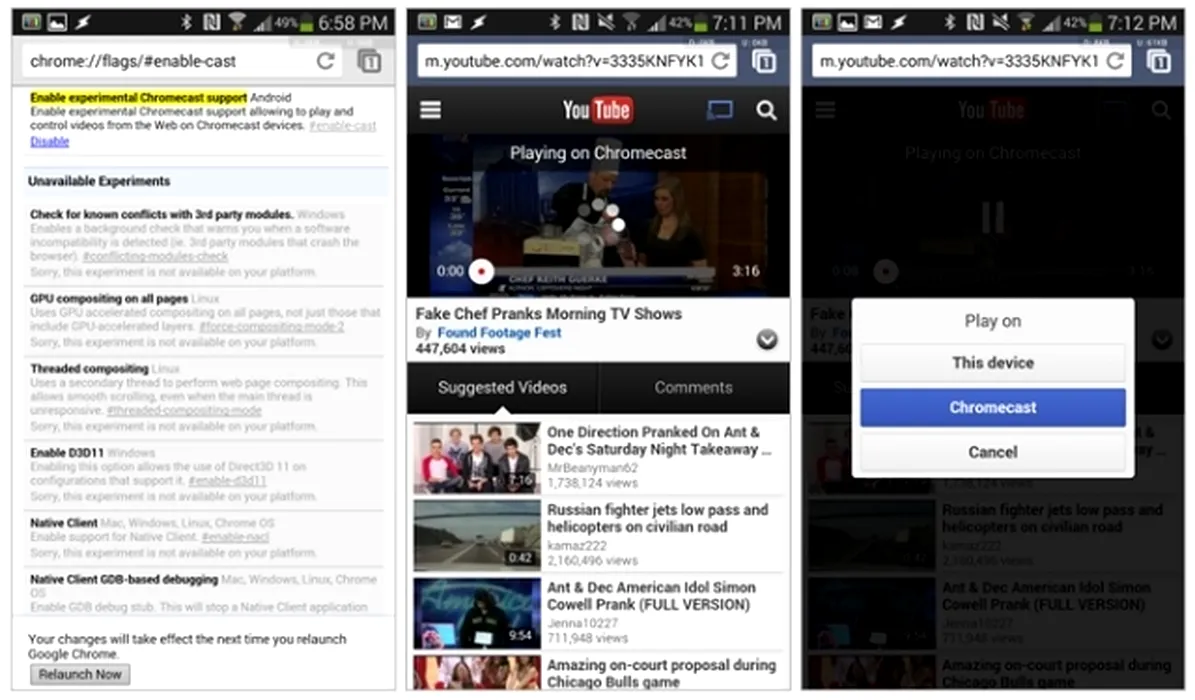Select the One Direction Pranked On Ant & Dec title
Image resolution: width=1195 pixels, height=700 pixels.
click(658, 441)
